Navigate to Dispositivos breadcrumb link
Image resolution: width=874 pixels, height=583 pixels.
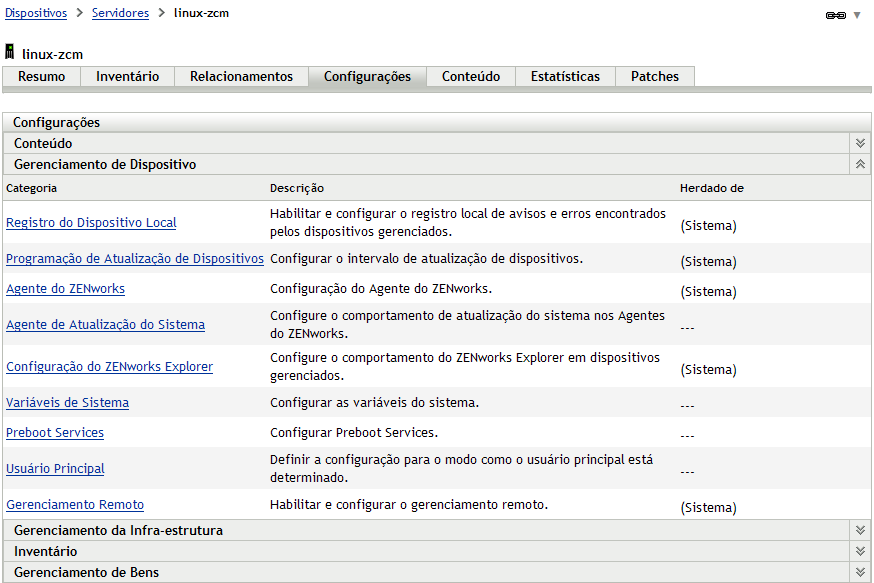coord(36,14)
